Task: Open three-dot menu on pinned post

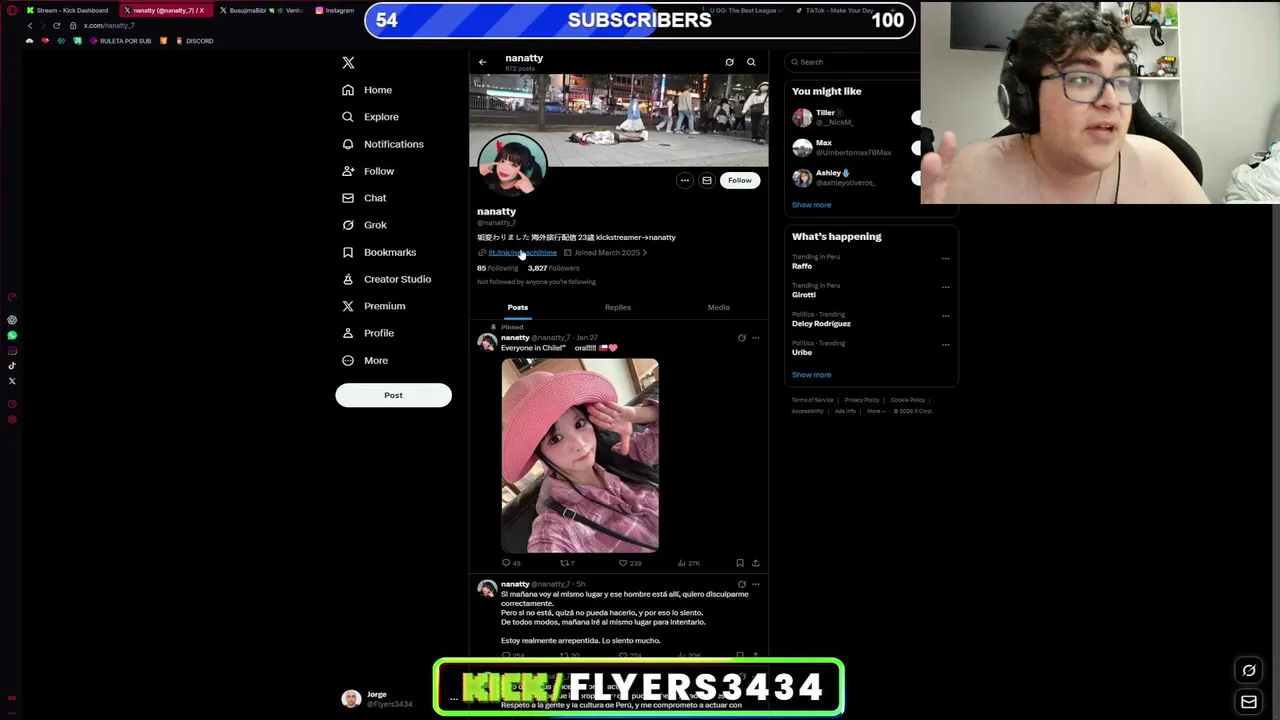Action: click(x=755, y=338)
